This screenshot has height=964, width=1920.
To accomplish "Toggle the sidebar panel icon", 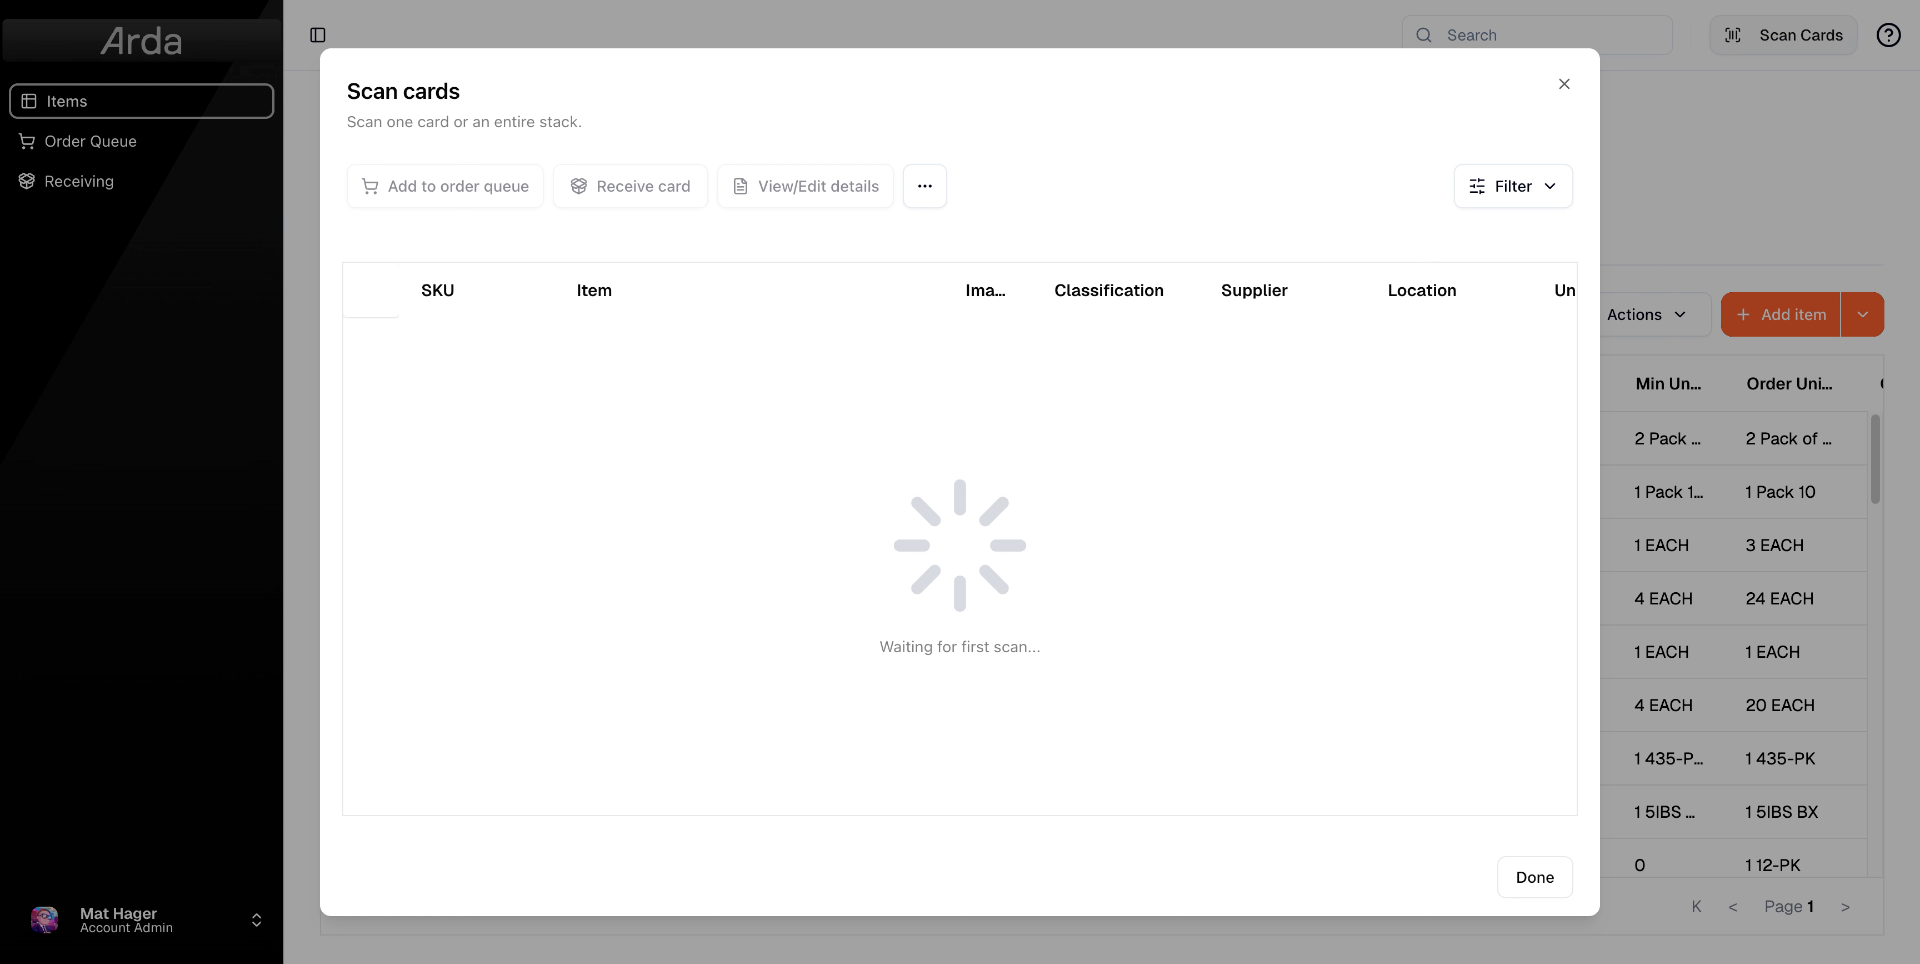I will [318, 35].
